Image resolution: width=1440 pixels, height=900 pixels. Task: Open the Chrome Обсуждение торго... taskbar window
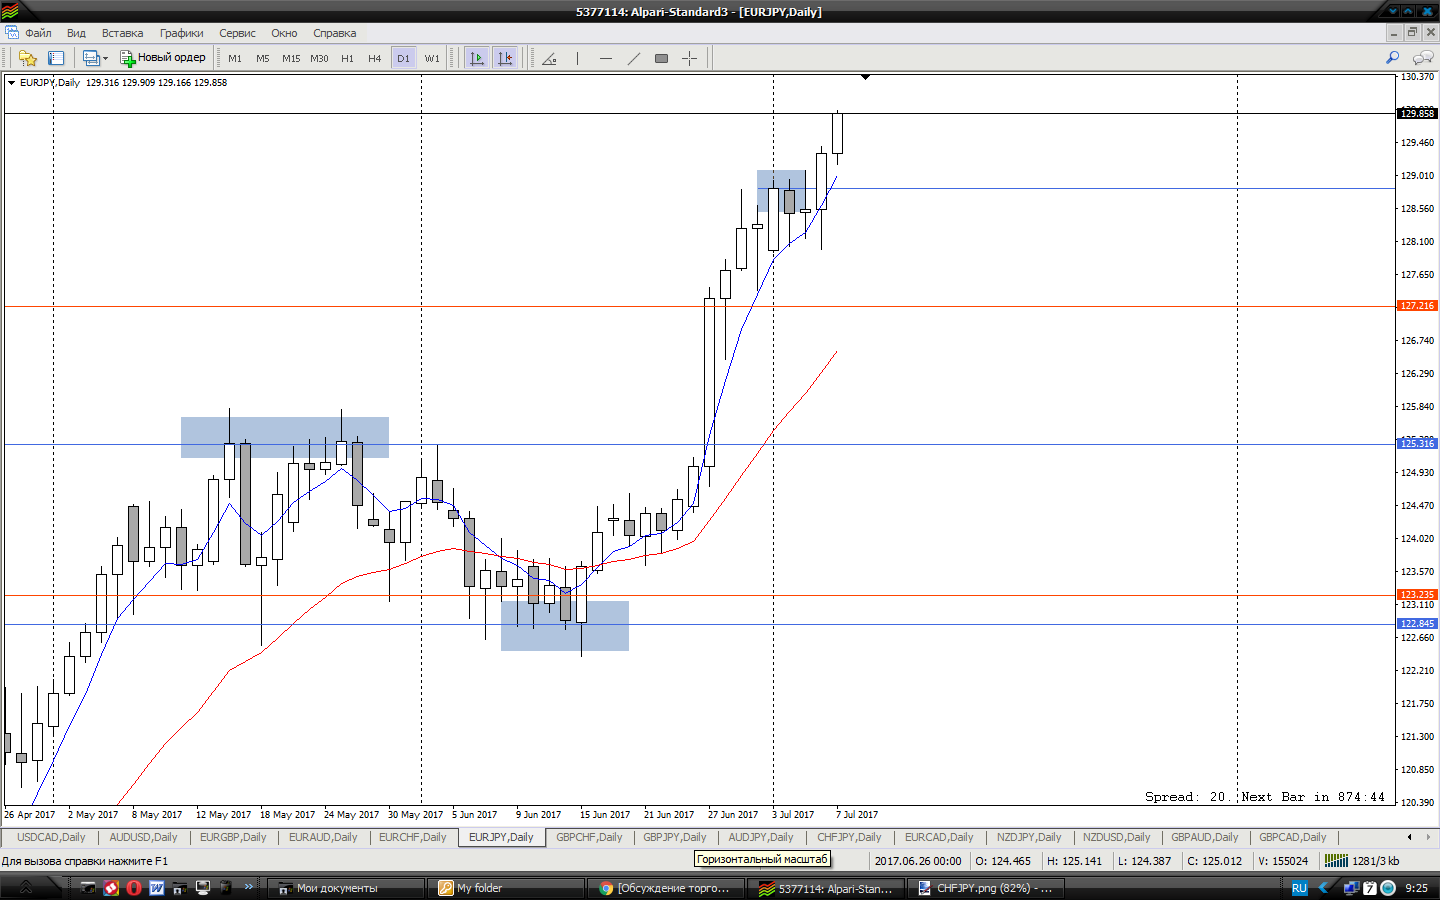click(665, 888)
